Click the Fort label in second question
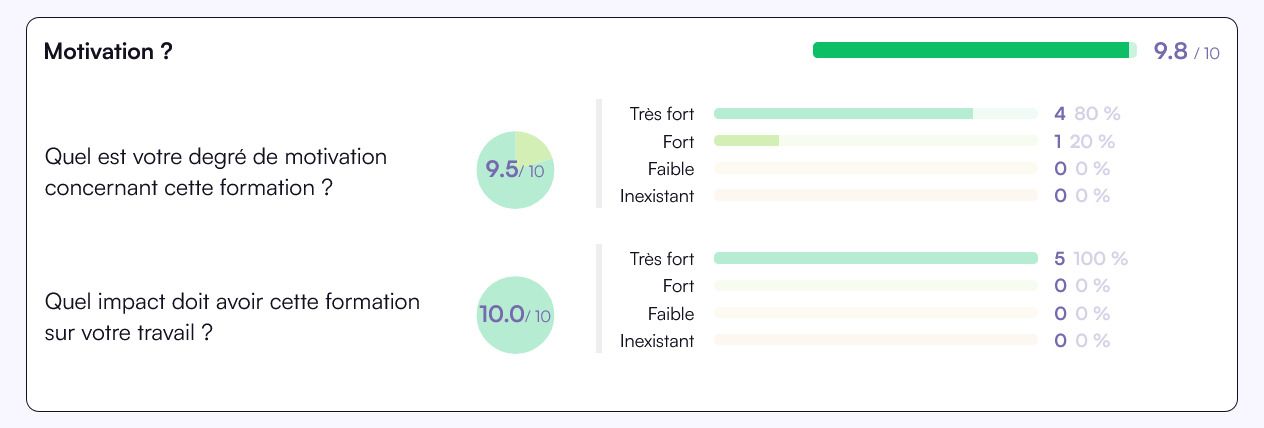This screenshot has height=428, width=1264. point(678,286)
